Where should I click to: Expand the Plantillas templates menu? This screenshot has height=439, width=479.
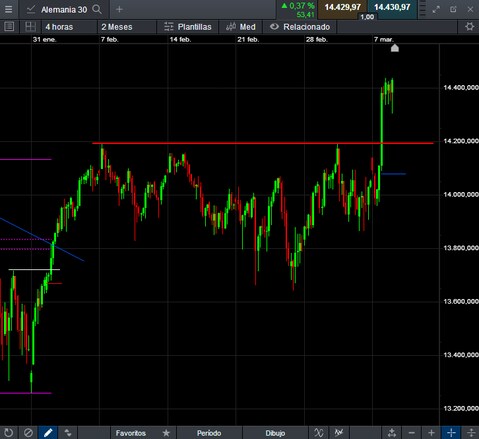click(188, 27)
